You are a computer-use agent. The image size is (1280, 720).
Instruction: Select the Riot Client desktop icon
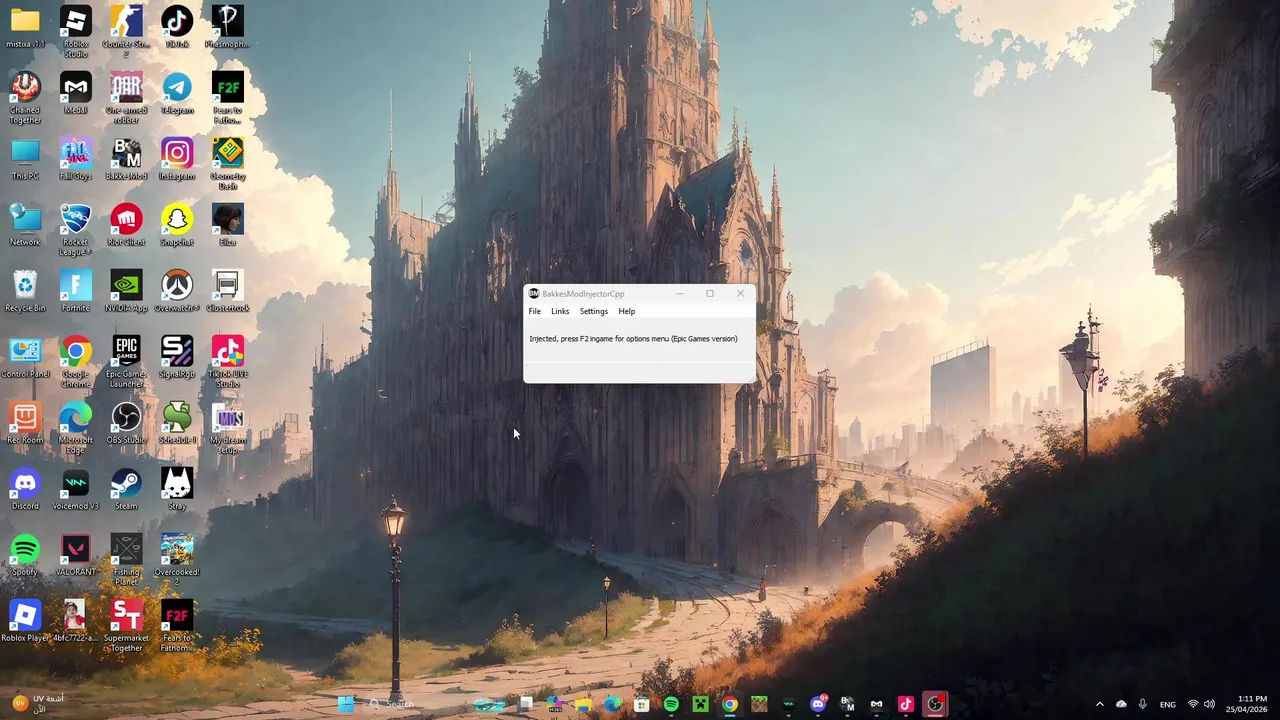pyautogui.click(x=126, y=225)
